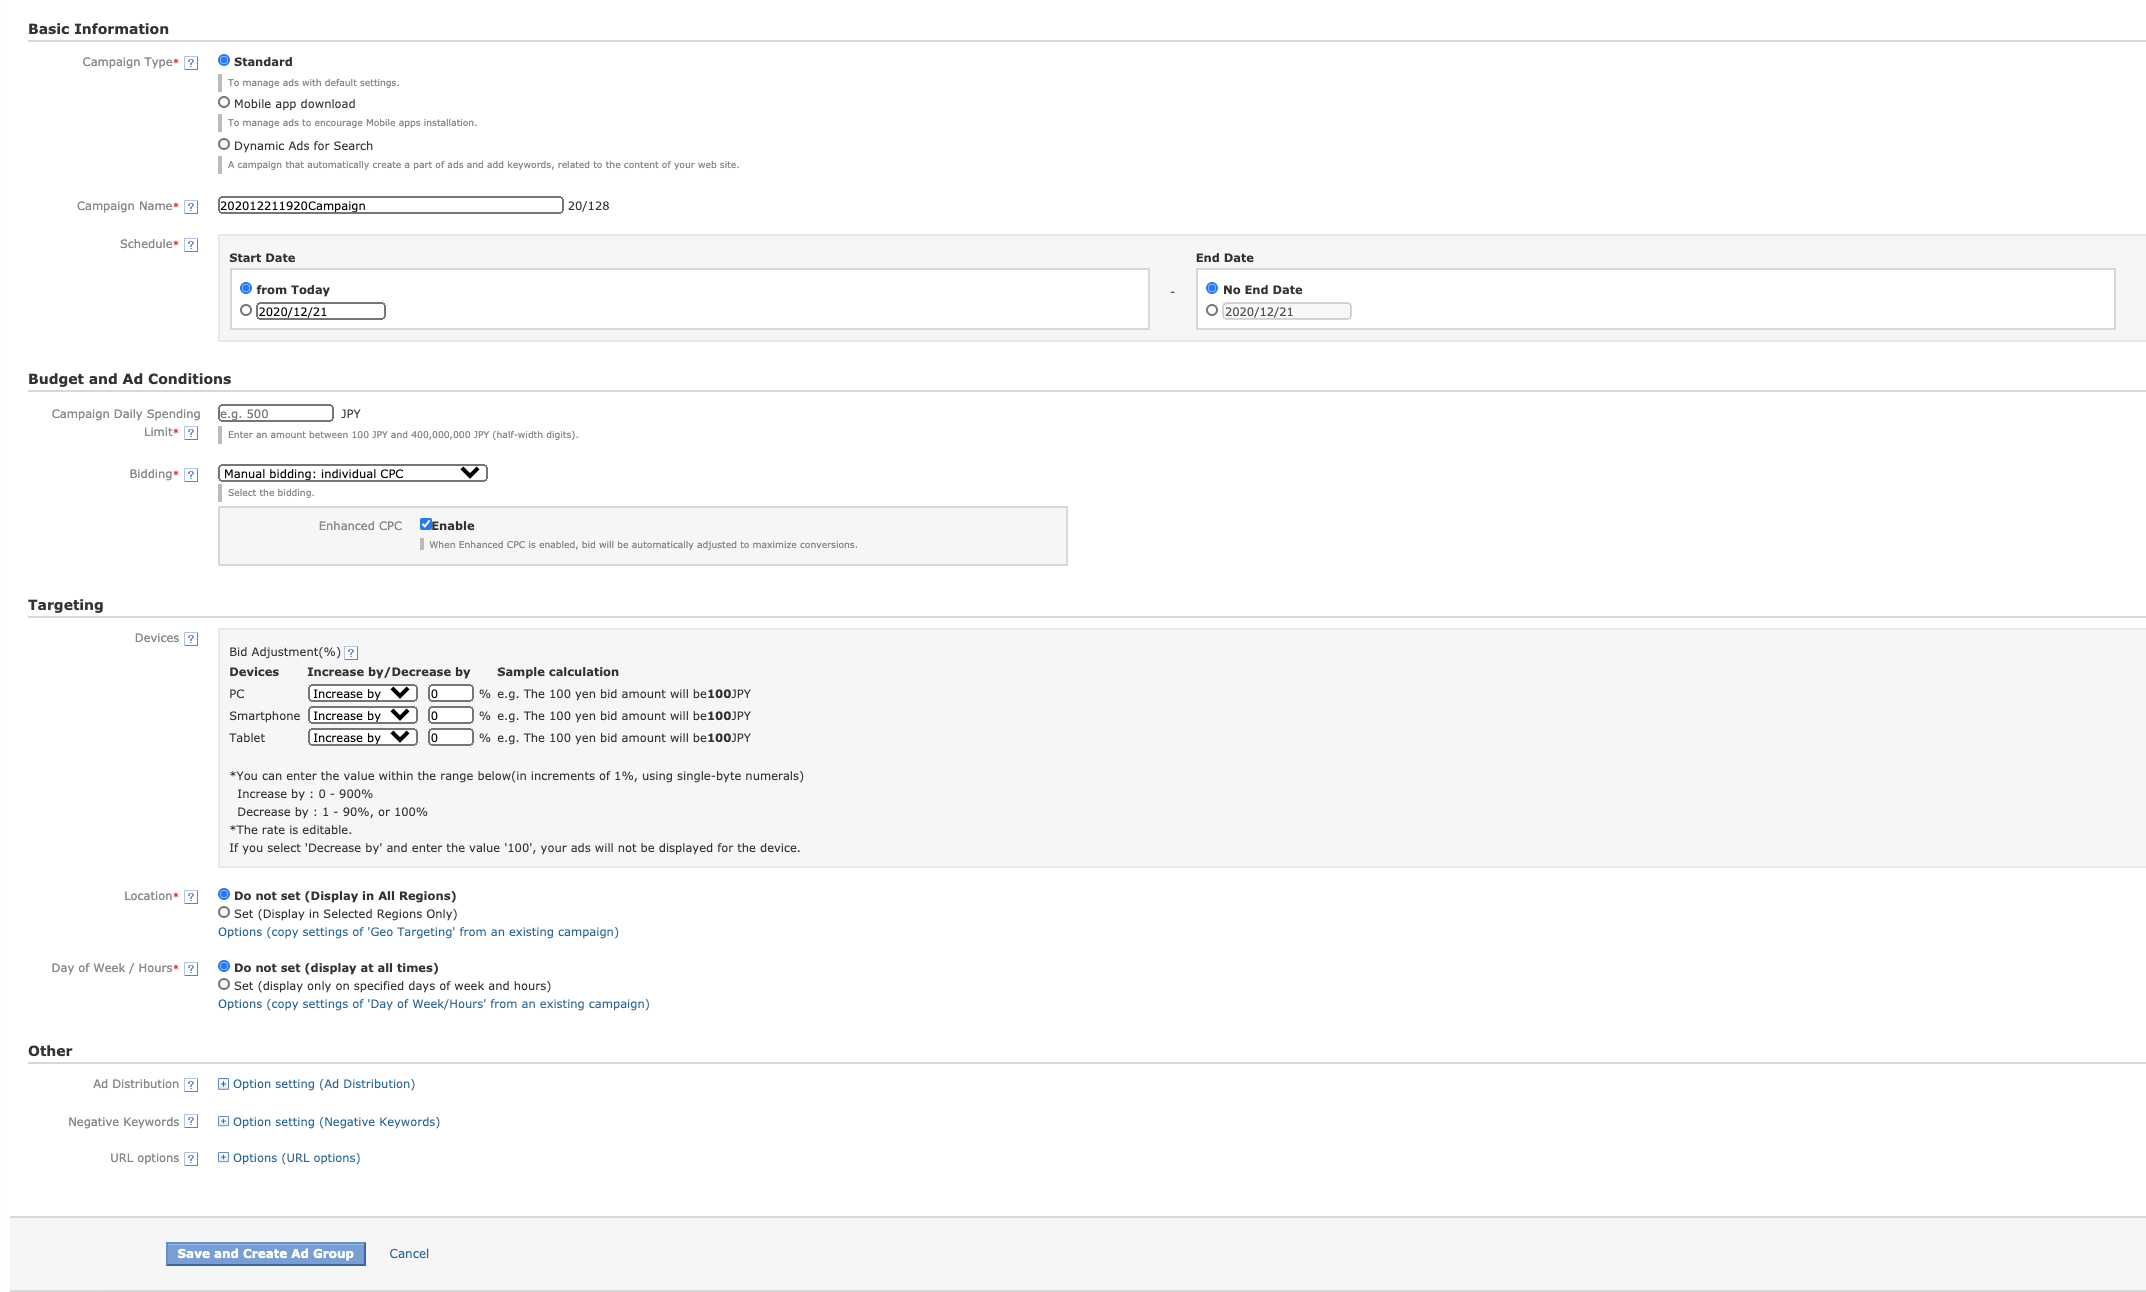The width and height of the screenshot is (2146, 1292).
Task: Select No End Date radio button
Action: [1211, 288]
